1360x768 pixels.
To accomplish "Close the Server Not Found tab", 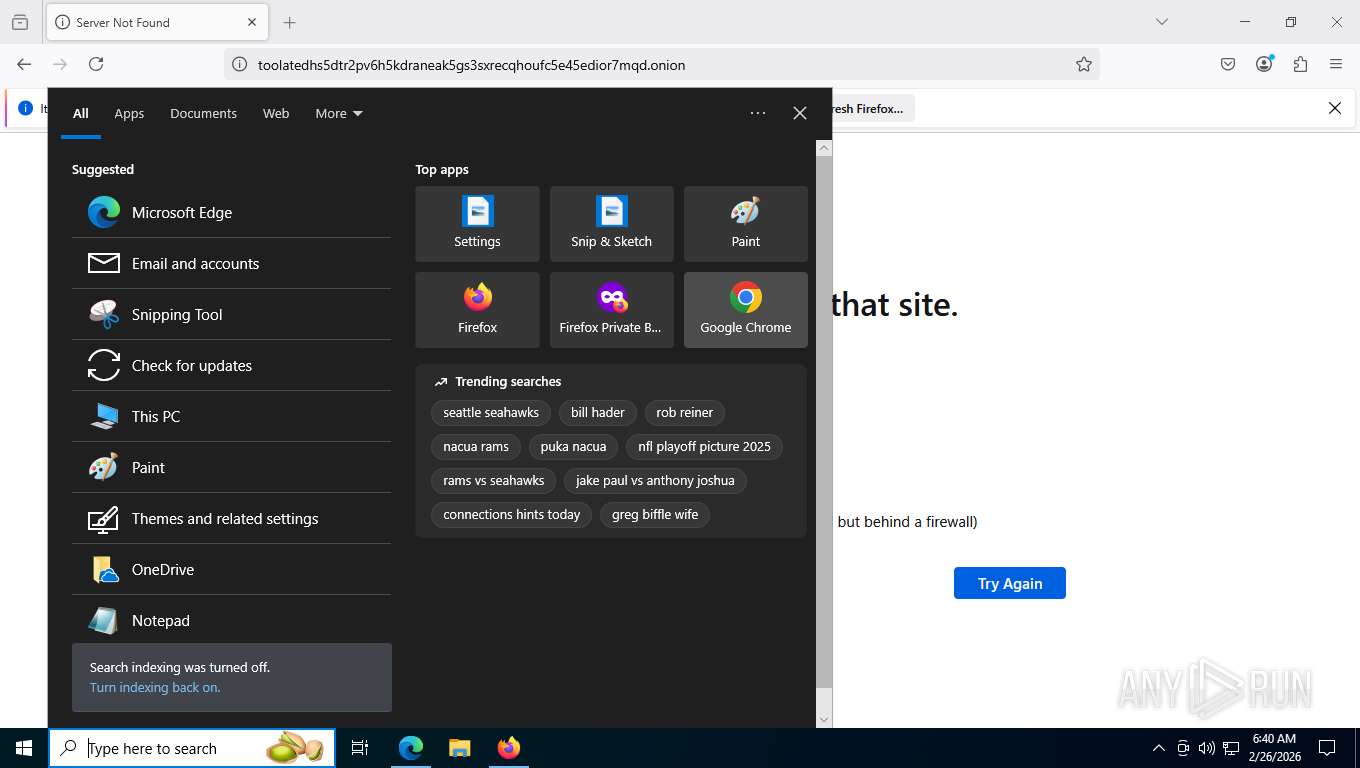I will coord(252,22).
